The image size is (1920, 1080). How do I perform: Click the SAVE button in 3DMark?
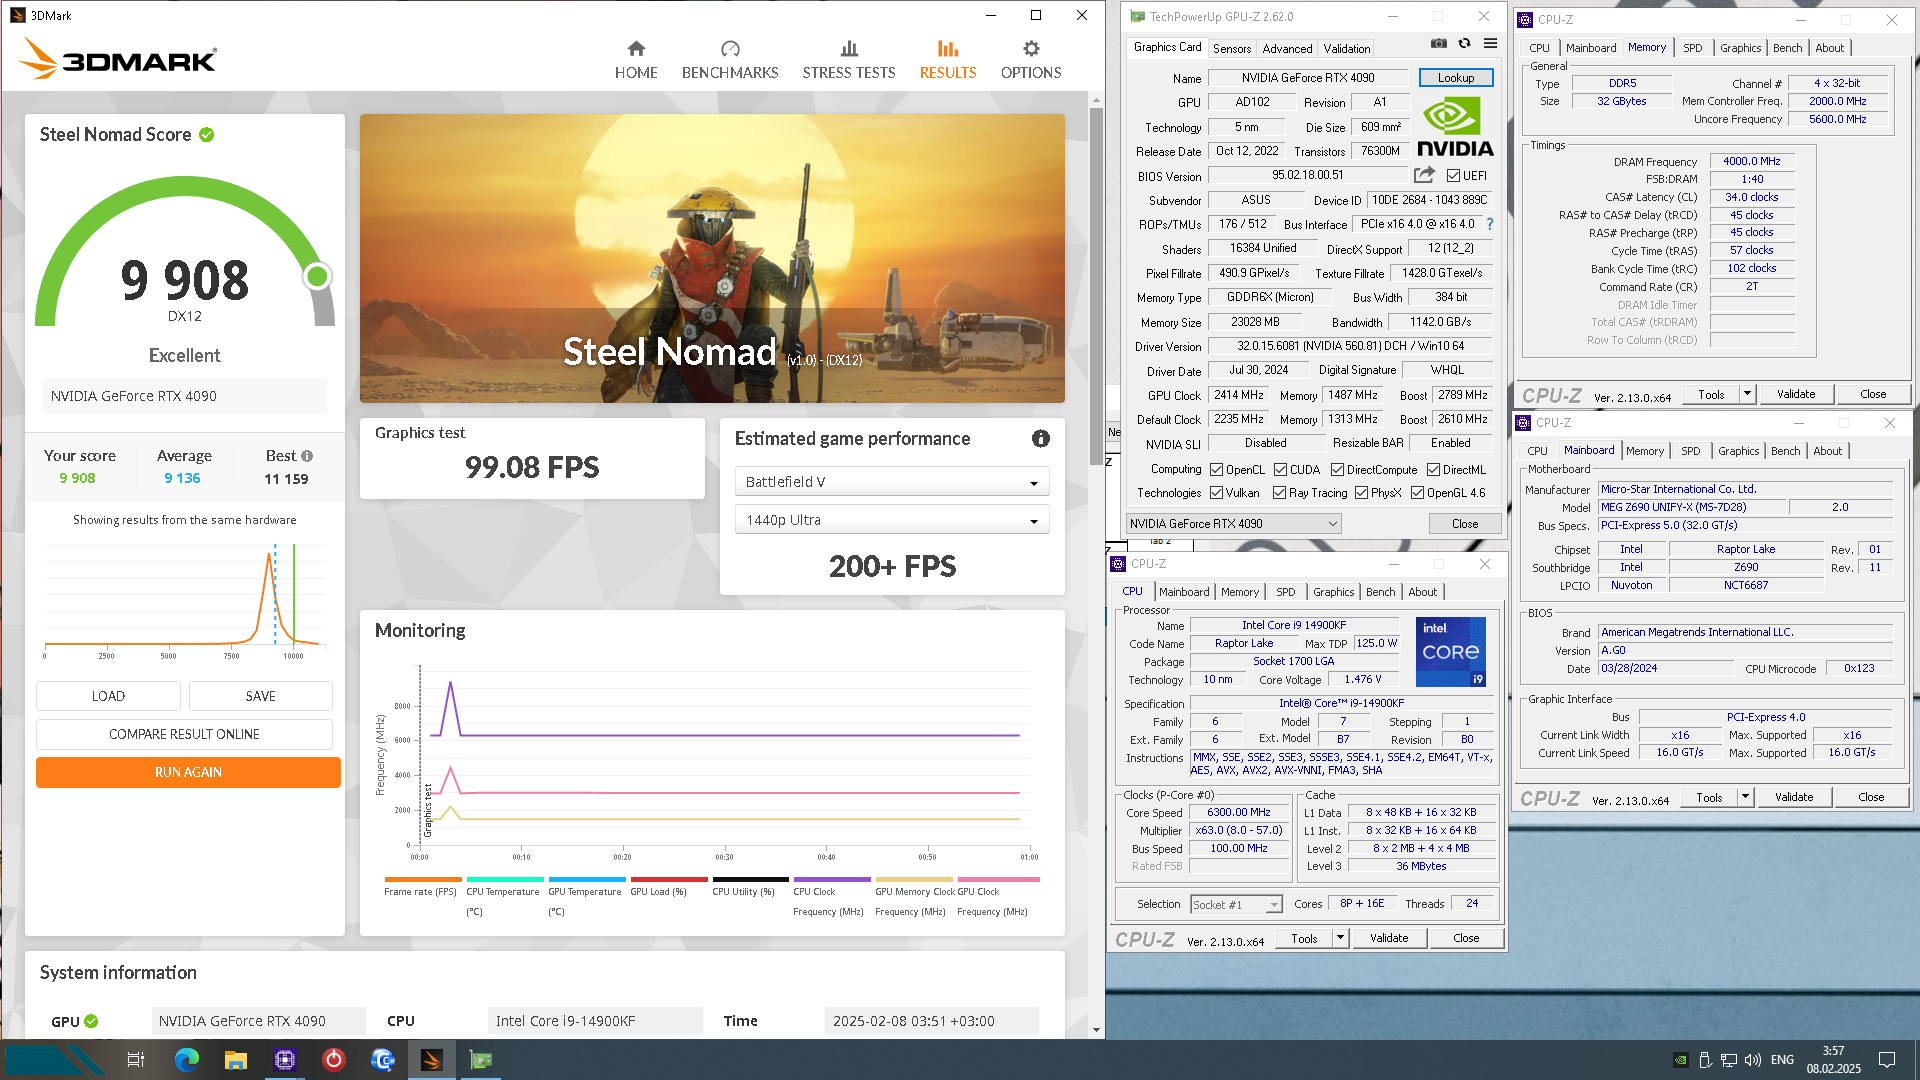tap(260, 696)
